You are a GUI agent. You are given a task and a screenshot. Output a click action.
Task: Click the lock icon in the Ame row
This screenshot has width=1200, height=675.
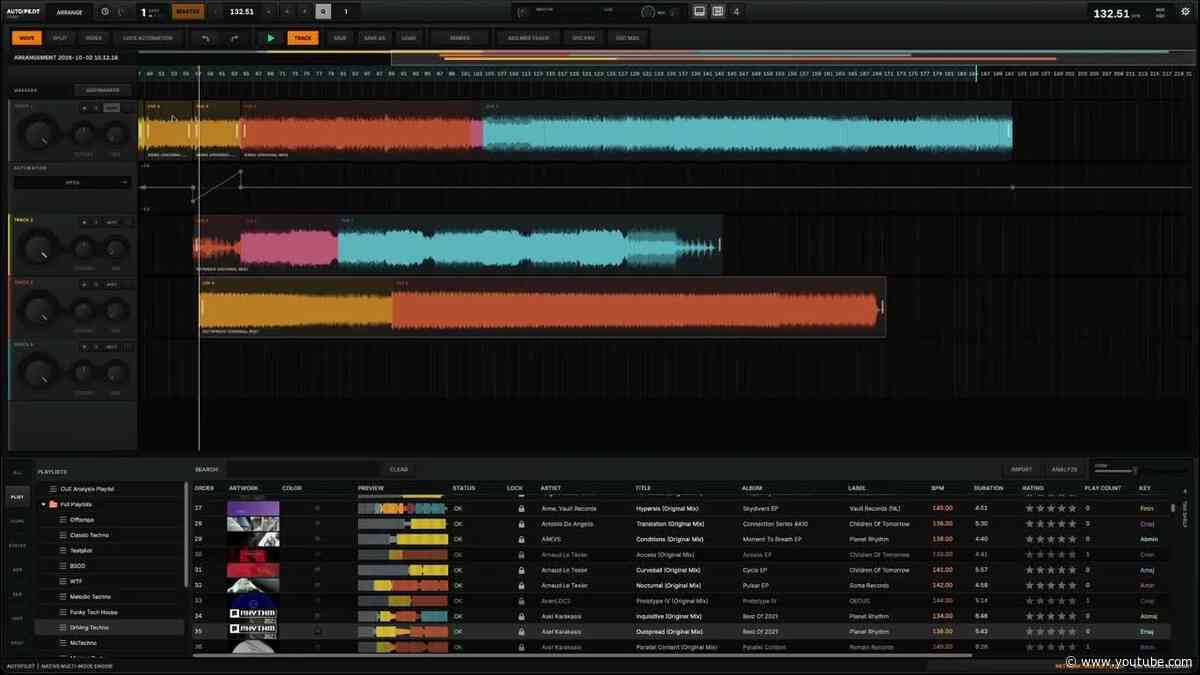pyautogui.click(x=521, y=509)
